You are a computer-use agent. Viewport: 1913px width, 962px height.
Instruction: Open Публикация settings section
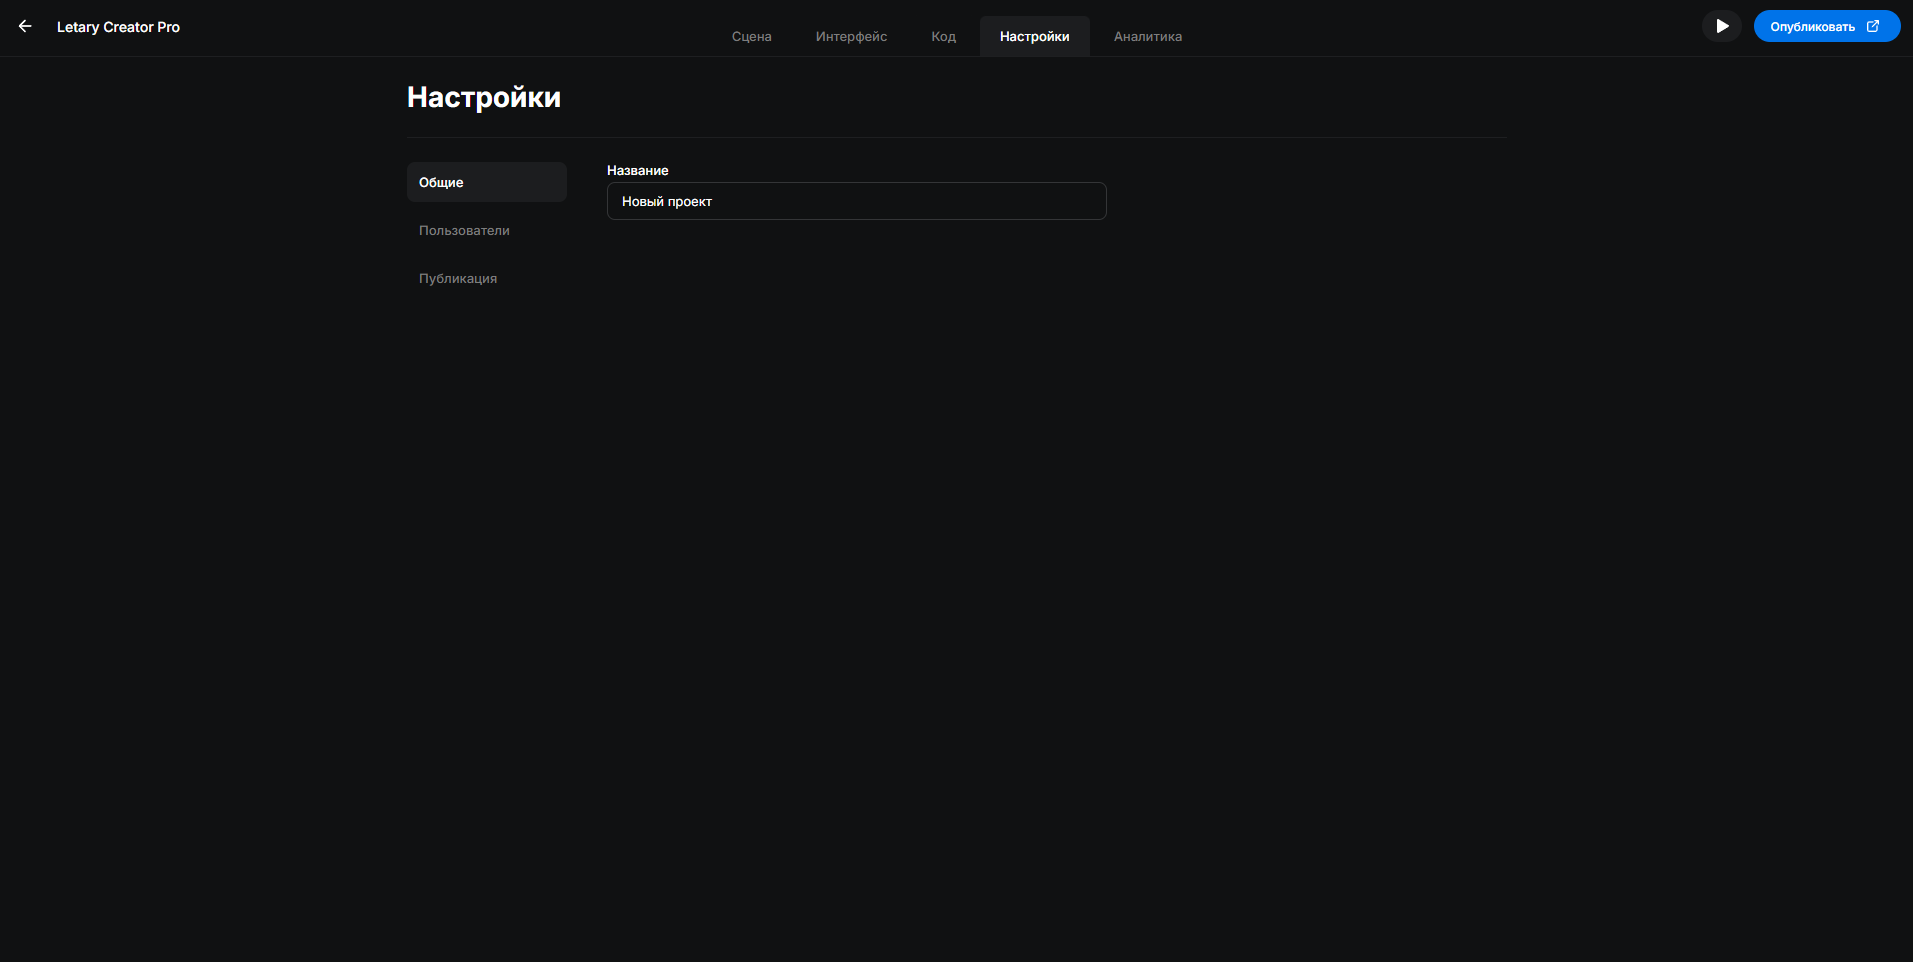pos(458,279)
